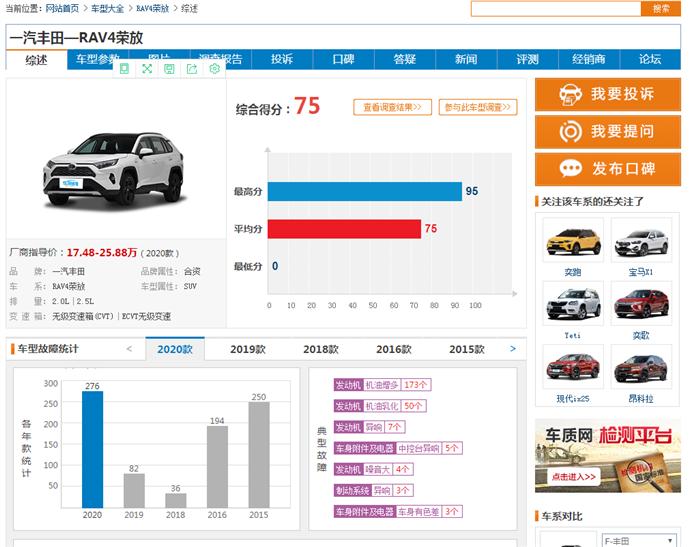Switch to the 口碑 tab
Screen dimensions: 700x547
(x=343, y=59)
